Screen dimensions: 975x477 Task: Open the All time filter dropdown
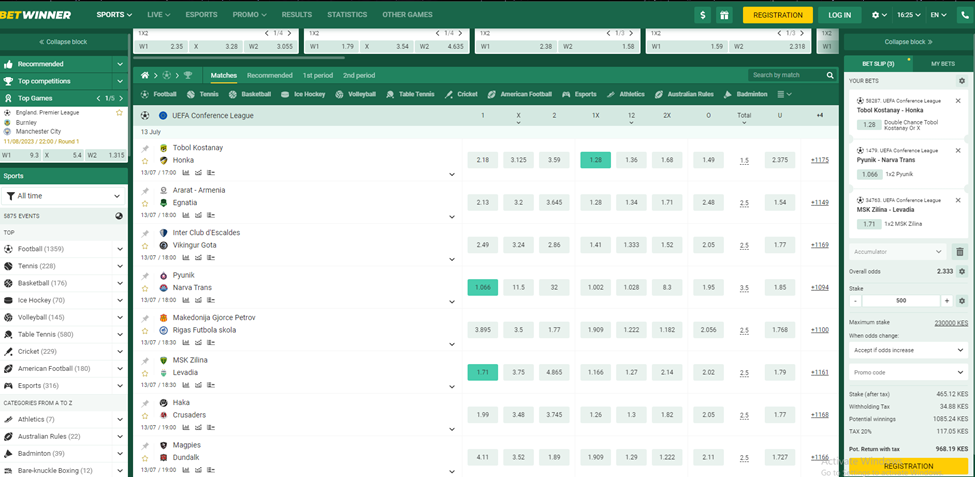tap(64, 196)
